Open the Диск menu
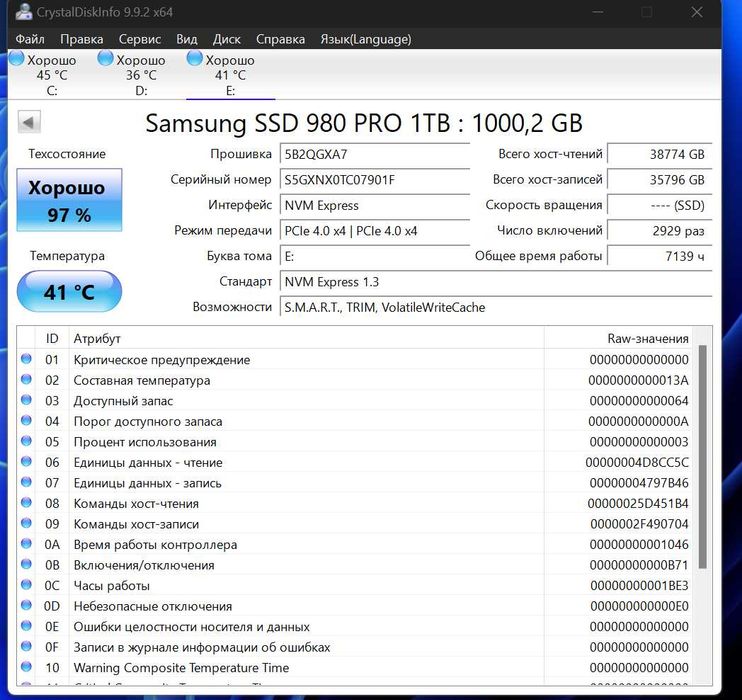 point(227,39)
